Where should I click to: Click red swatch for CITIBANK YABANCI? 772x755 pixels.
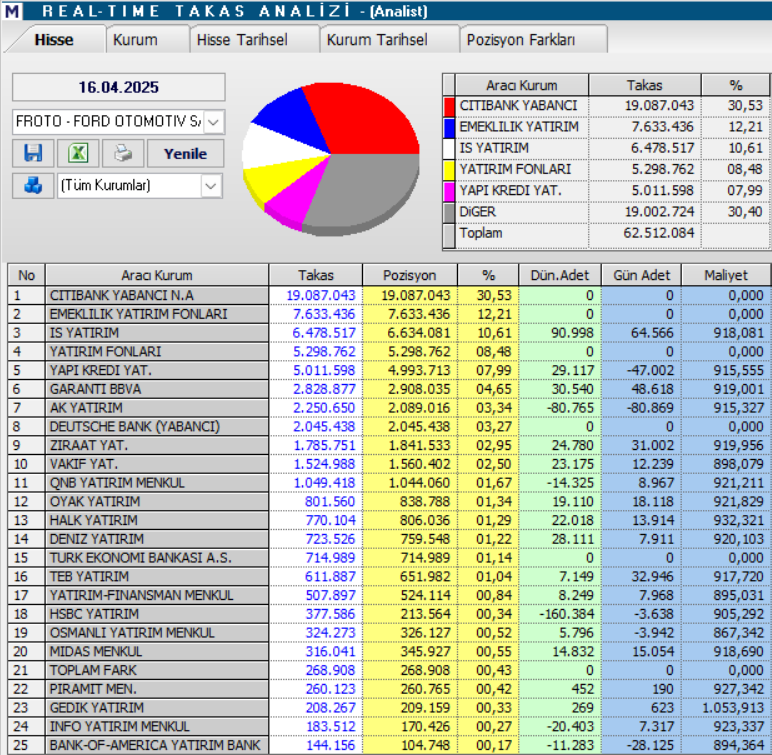[x=449, y=106]
